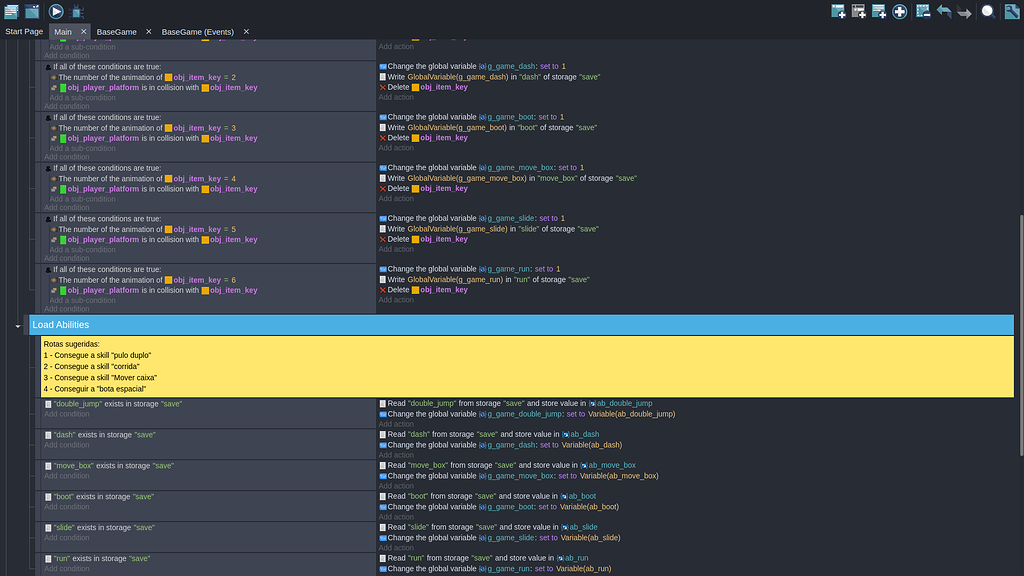
Task: Add a comment event
Action: (878, 11)
